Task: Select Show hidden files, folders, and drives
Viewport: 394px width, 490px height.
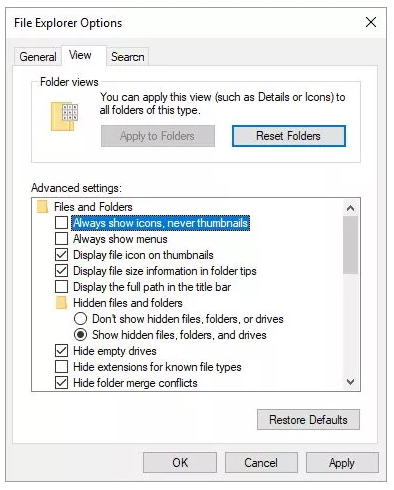Action: 81,335
